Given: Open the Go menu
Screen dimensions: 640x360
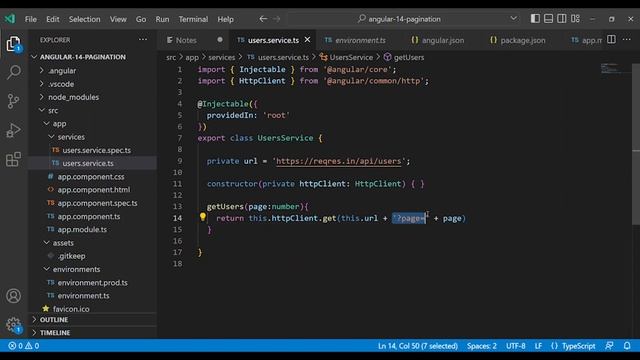Looking at the screenshot, I should coord(141,19).
